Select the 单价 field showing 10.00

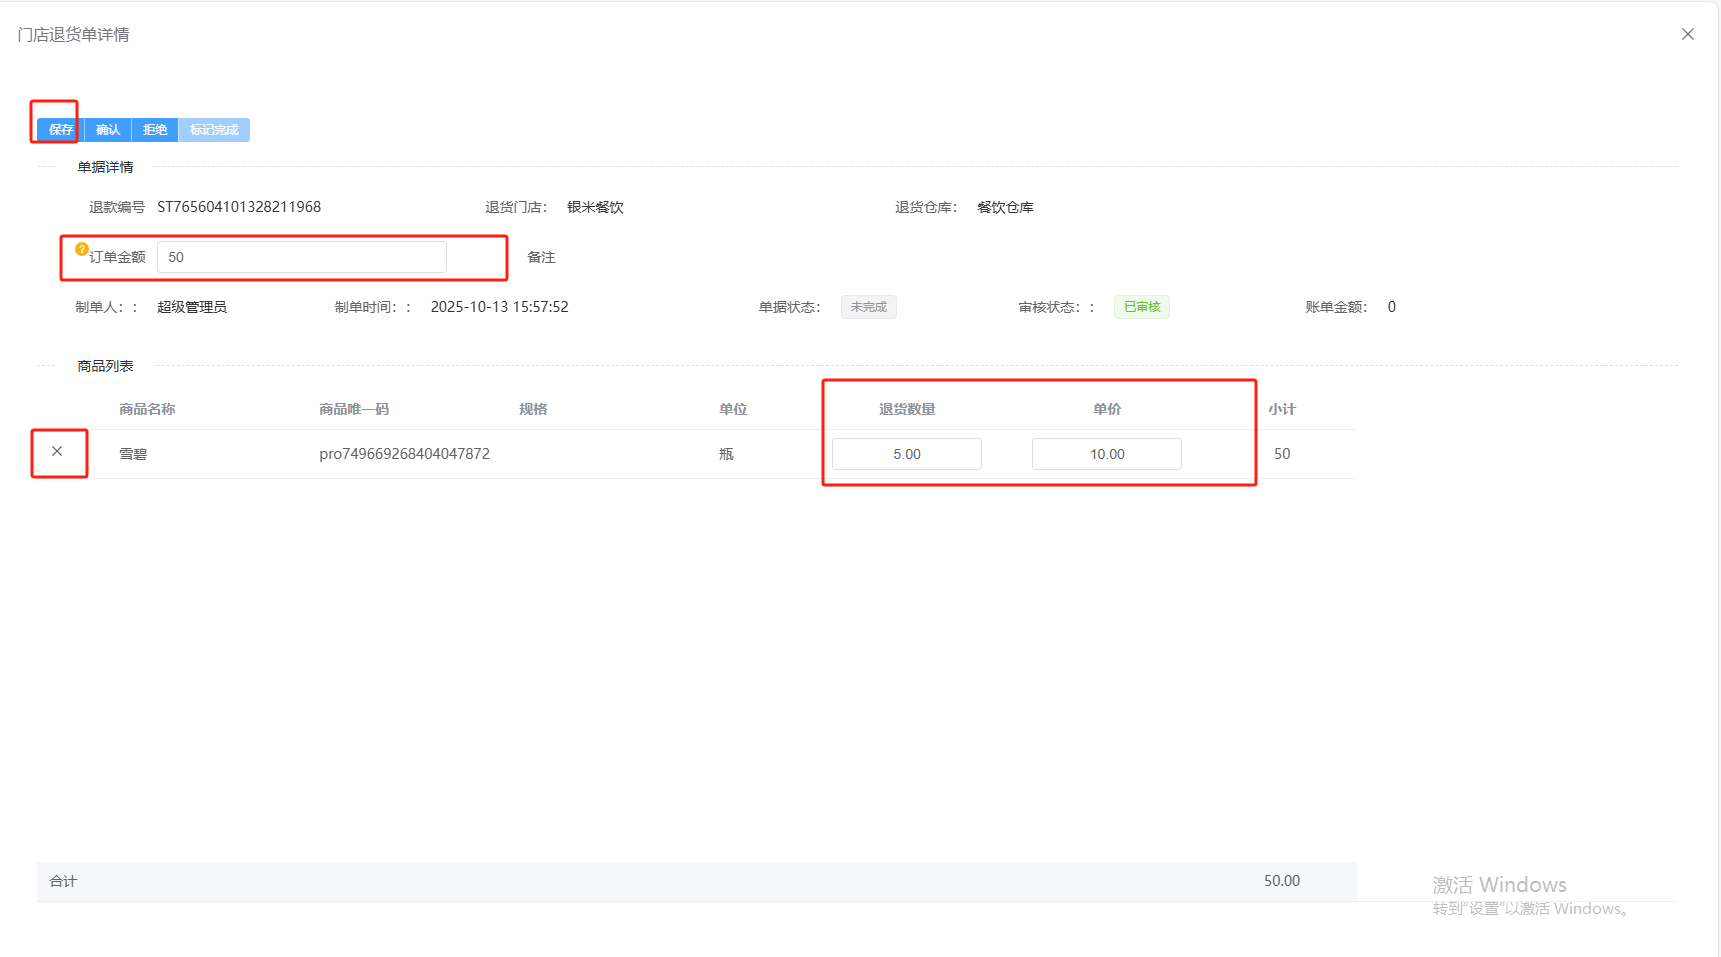[x=1106, y=454]
